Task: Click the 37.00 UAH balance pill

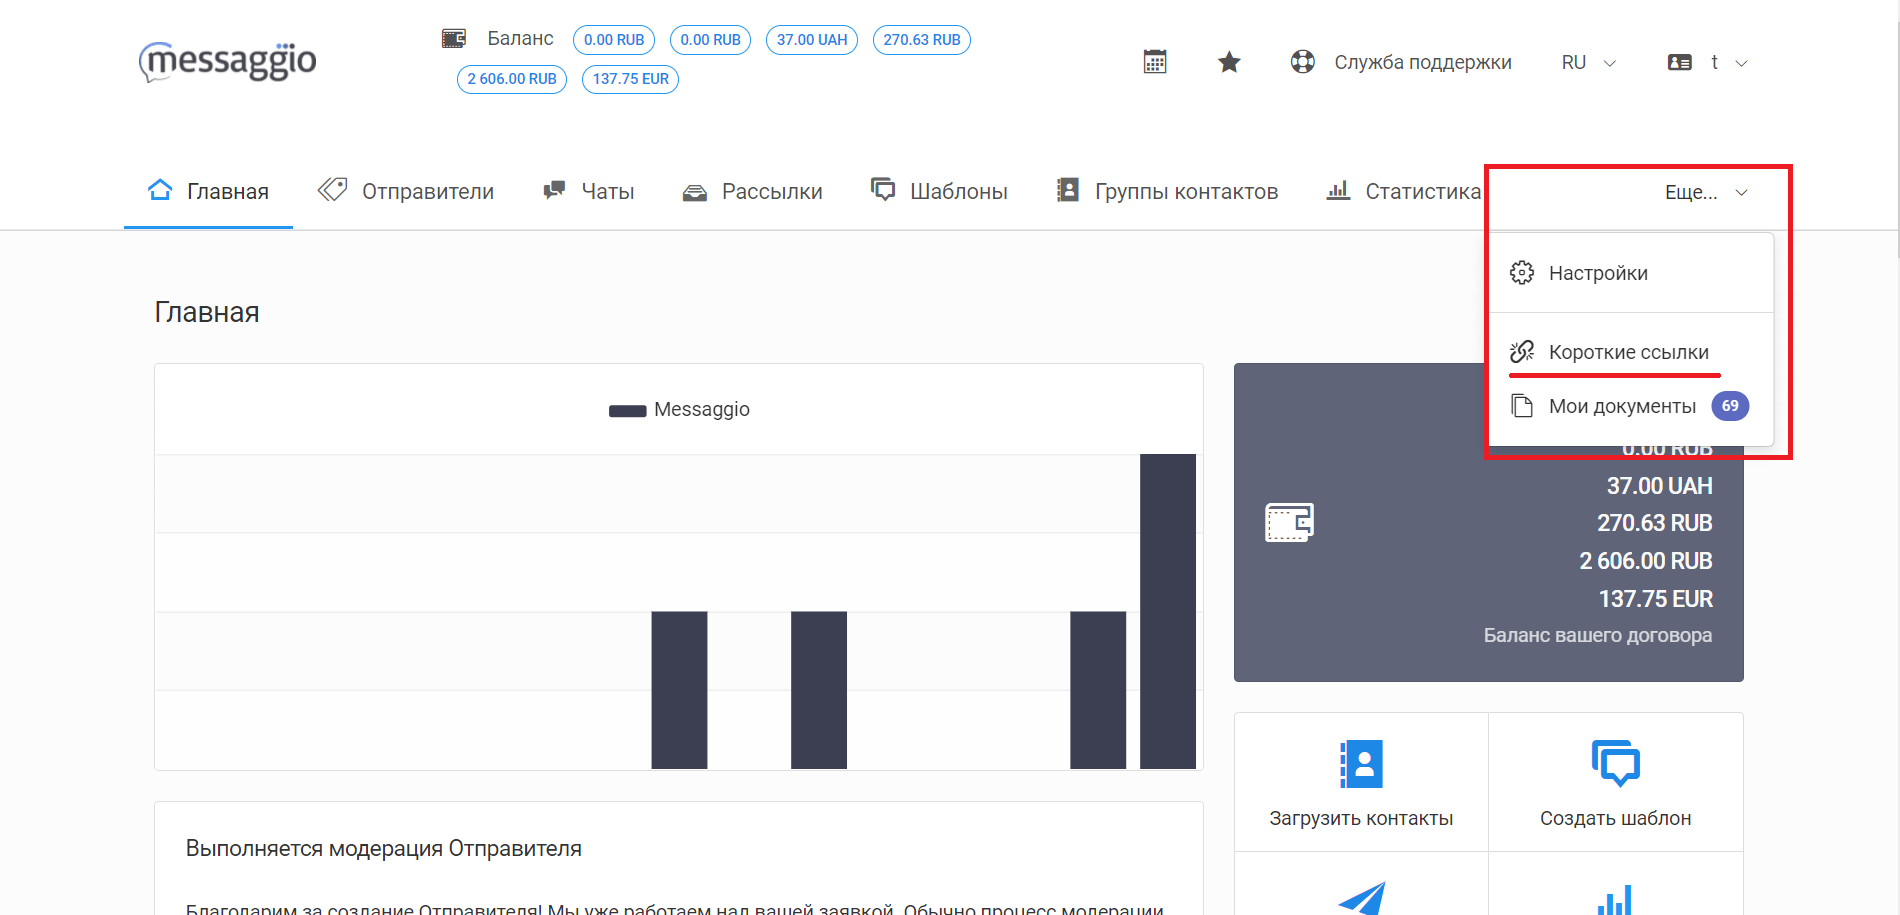Action: click(812, 40)
